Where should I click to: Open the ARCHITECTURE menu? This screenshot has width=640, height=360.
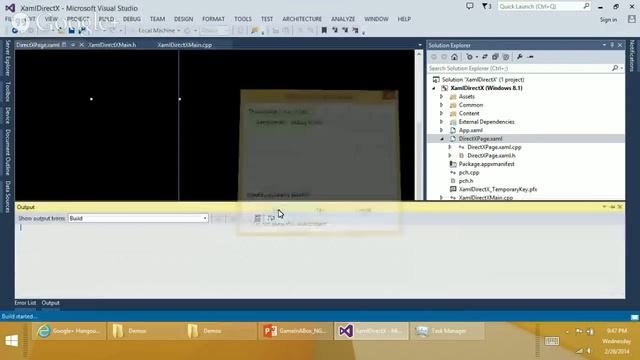[x=302, y=19]
